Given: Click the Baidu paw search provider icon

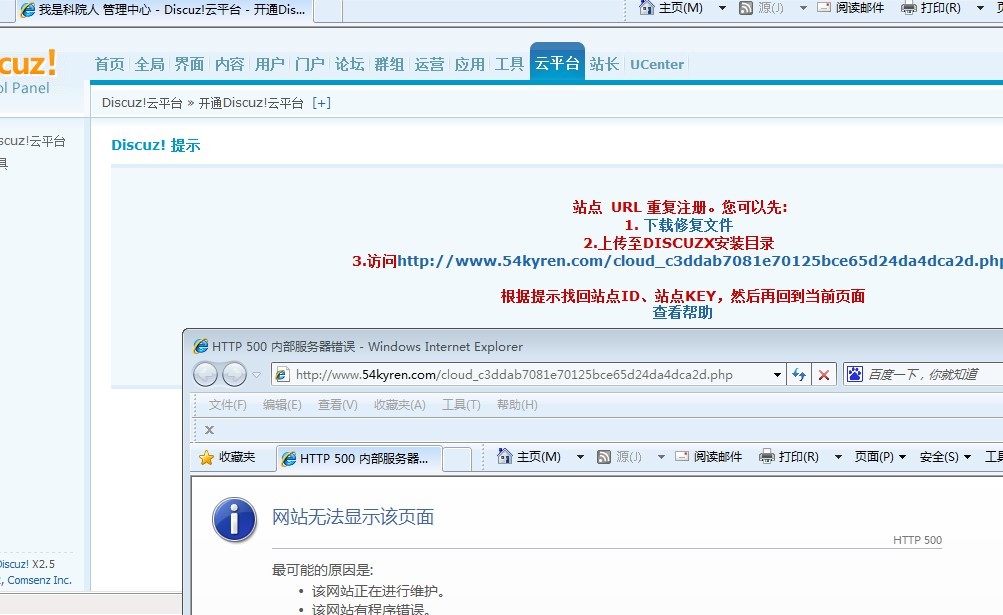Looking at the screenshot, I should 855,374.
